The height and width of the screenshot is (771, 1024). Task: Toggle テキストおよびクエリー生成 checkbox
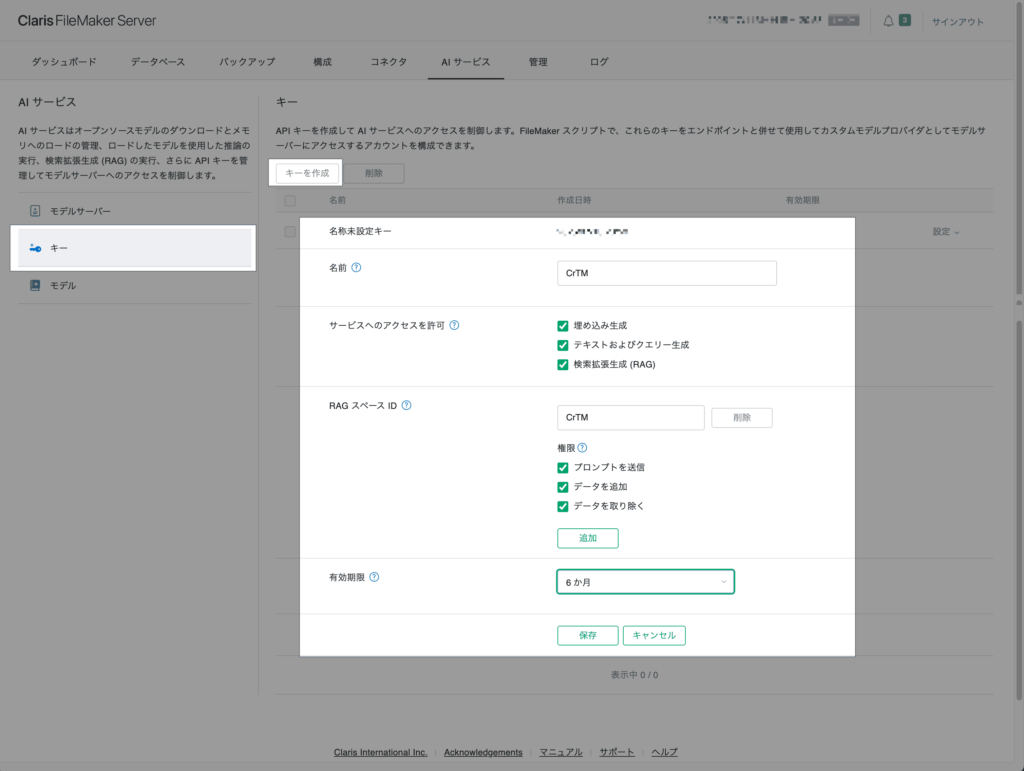pyautogui.click(x=562, y=345)
